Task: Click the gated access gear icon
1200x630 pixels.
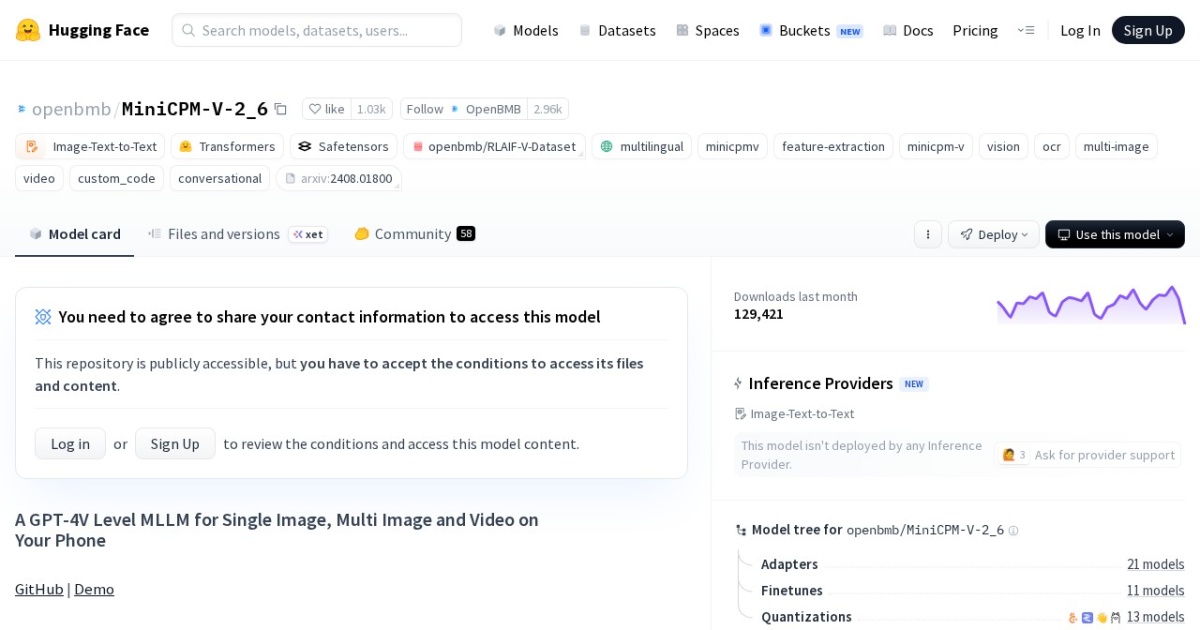Action: [43, 316]
